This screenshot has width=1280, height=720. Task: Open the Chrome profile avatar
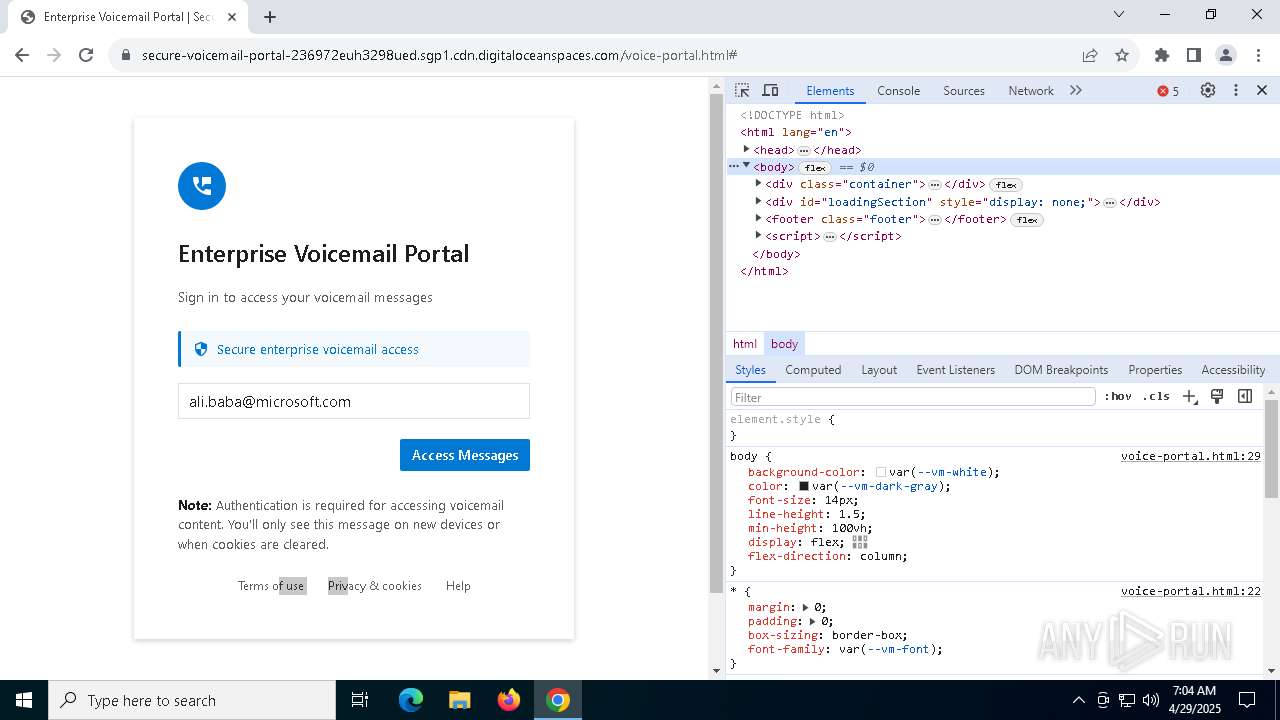(1225, 55)
